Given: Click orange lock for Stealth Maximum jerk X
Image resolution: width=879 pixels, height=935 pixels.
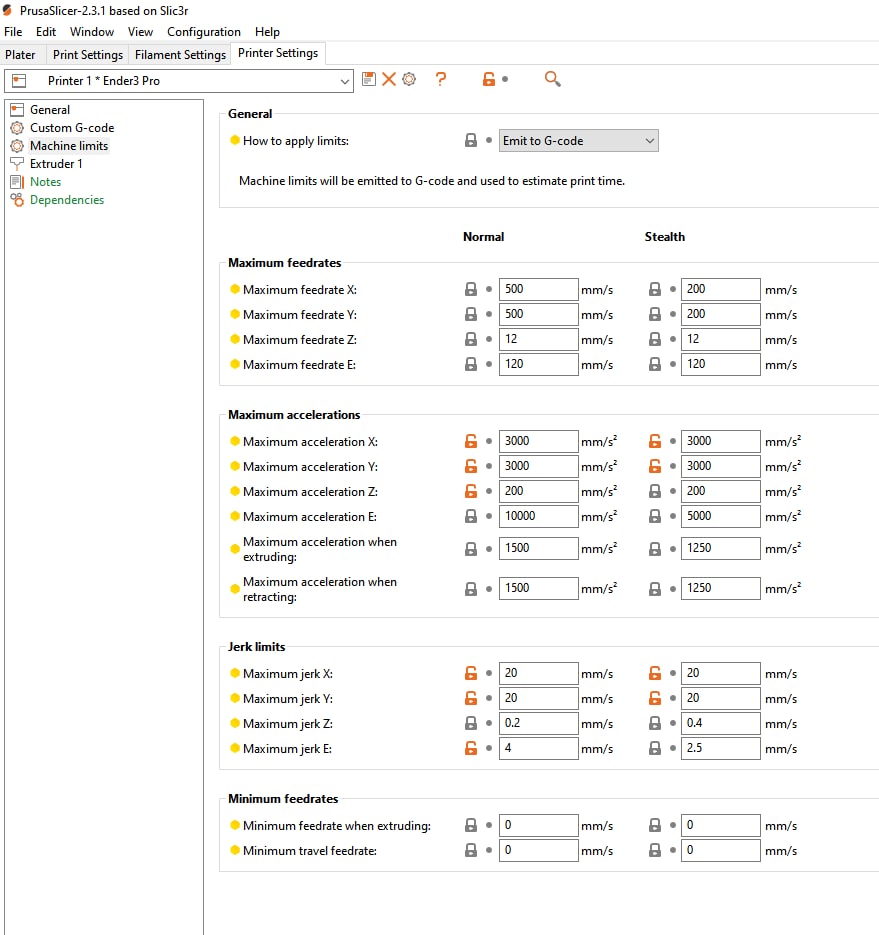Looking at the screenshot, I should [655, 673].
